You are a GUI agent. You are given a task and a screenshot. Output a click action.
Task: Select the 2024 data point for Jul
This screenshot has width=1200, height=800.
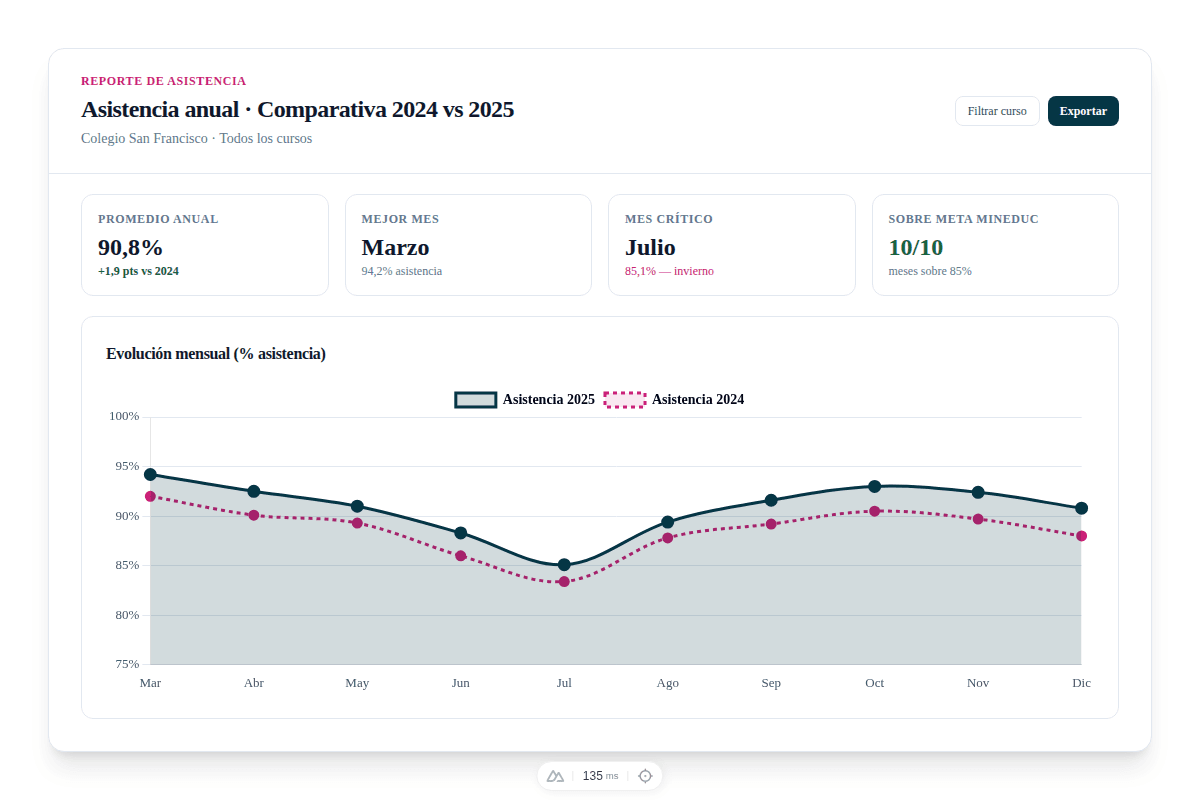pyautogui.click(x=564, y=581)
